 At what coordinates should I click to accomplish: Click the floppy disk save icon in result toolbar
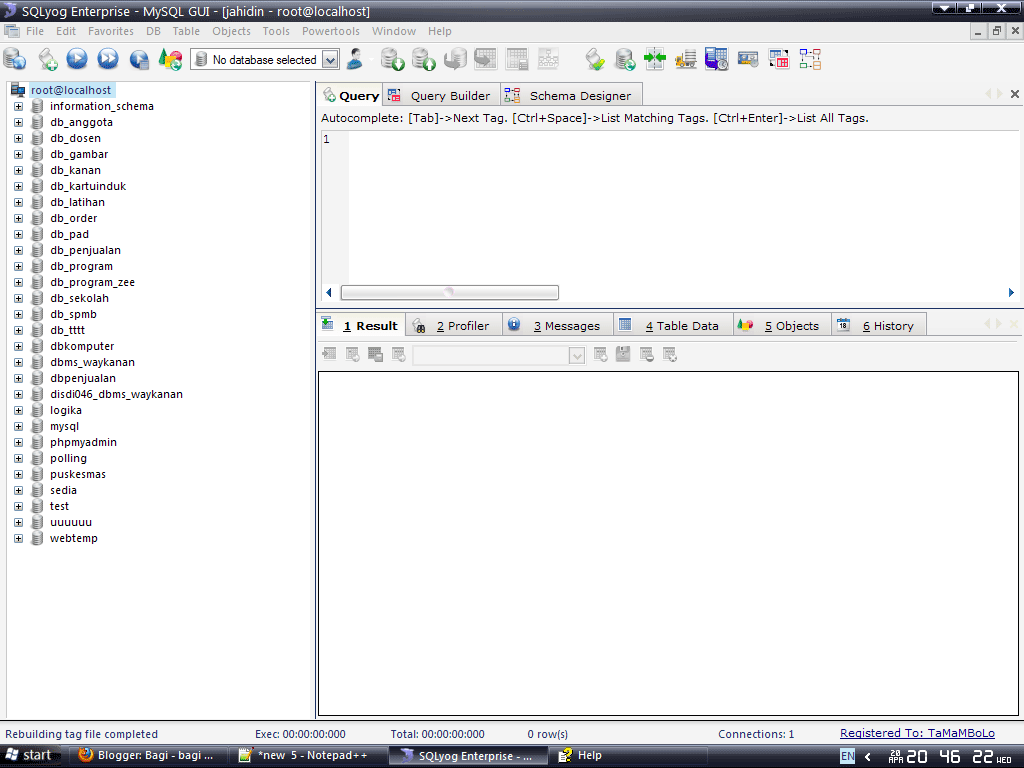pyautogui.click(x=623, y=354)
